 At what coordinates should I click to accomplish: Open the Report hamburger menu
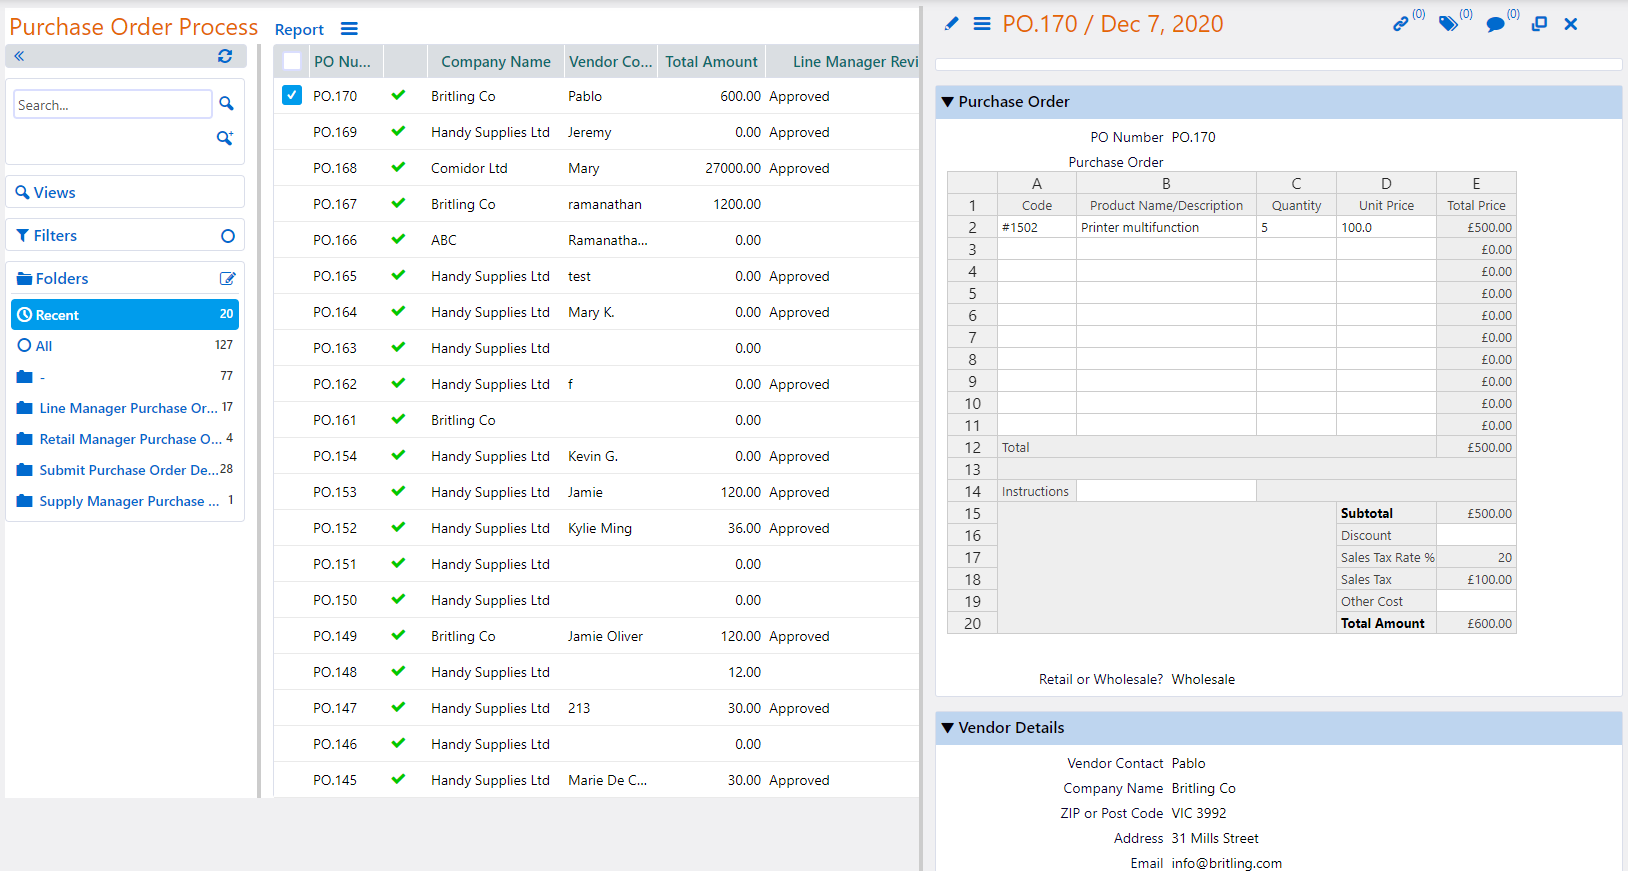[349, 29]
